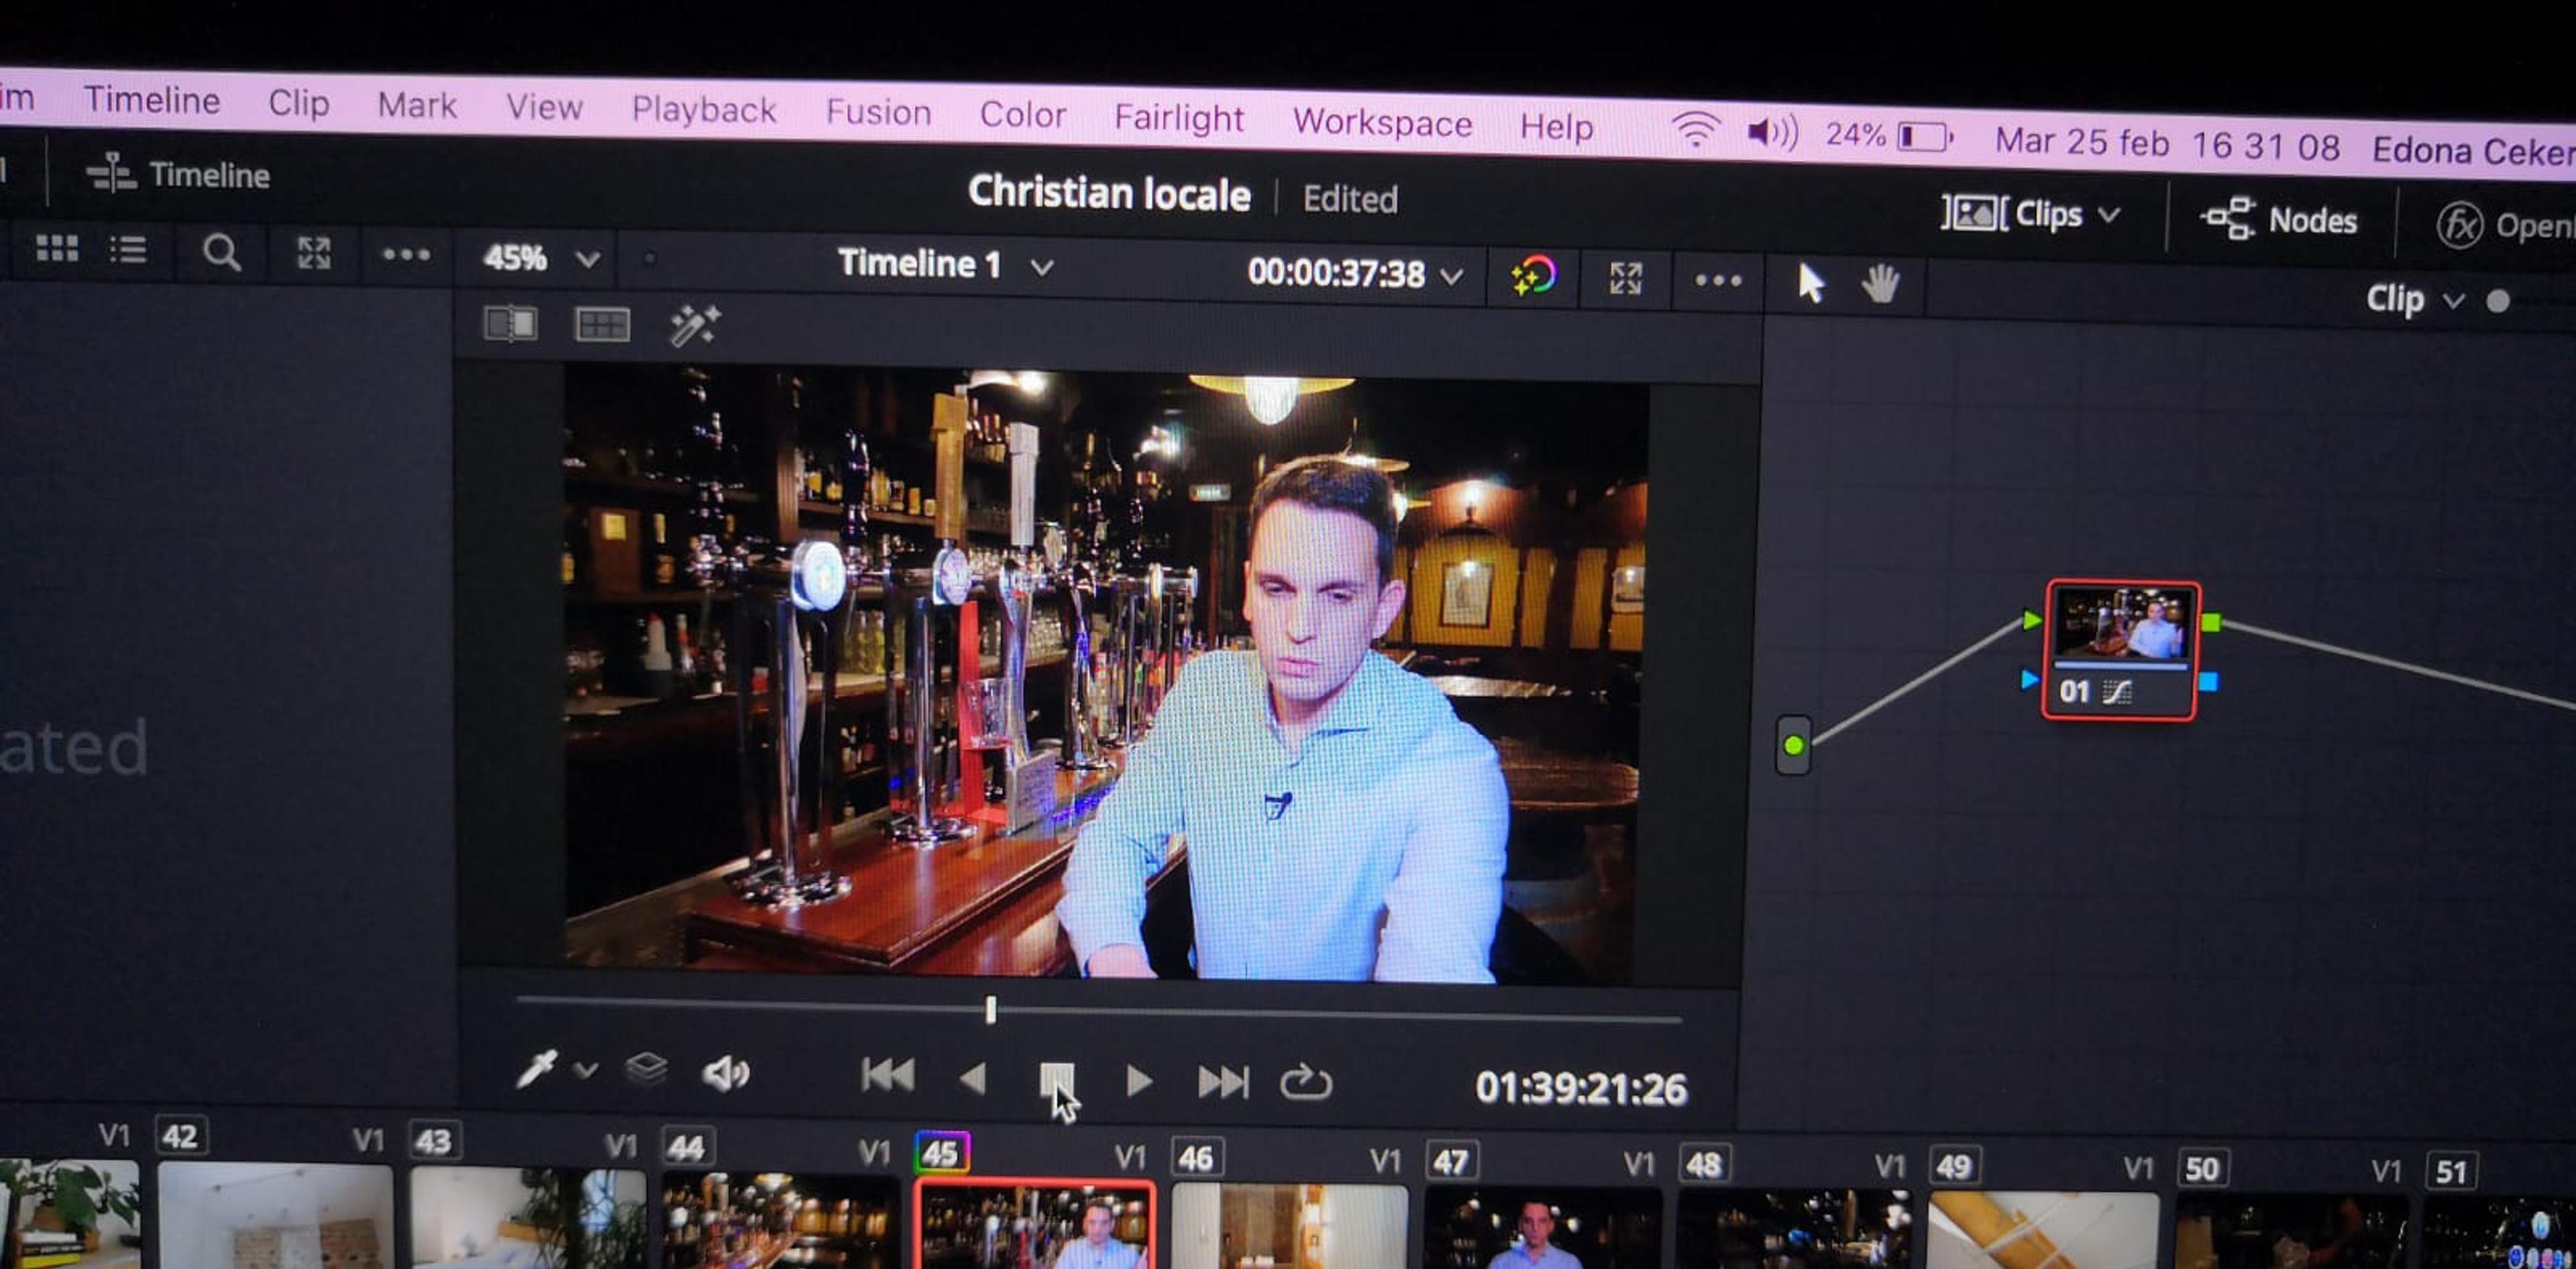Click the Nodes panel button
Image resolution: width=2576 pixels, height=1269 pixels.
tap(2279, 219)
